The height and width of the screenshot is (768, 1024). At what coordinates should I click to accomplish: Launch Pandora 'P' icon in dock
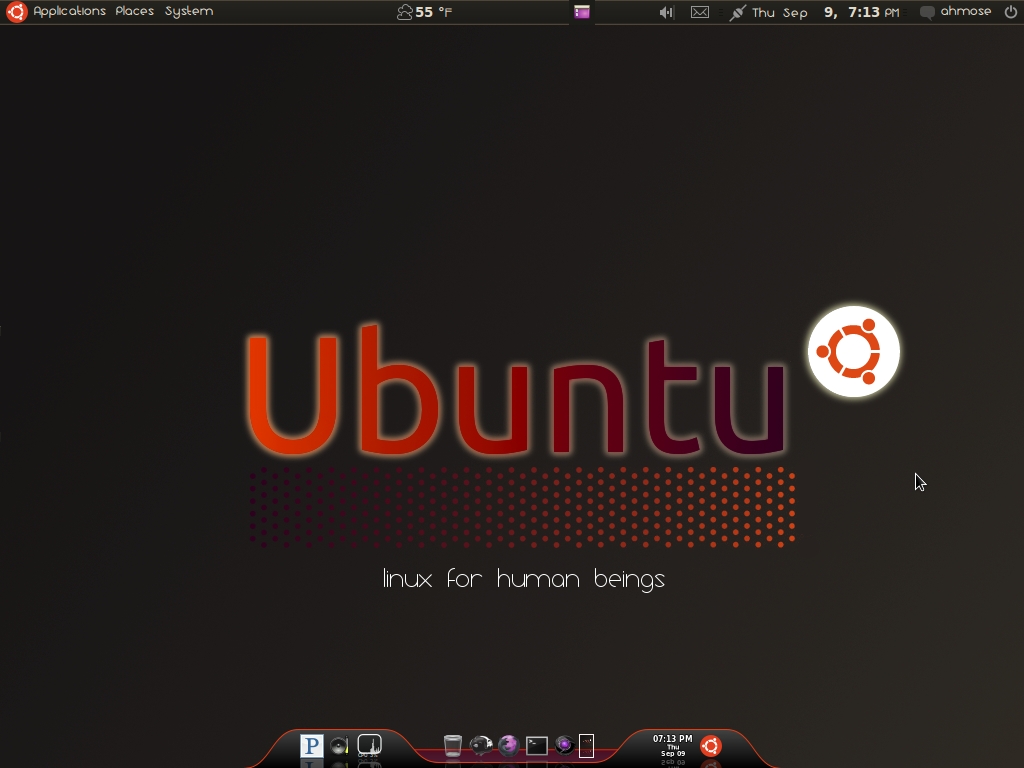(x=312, y=745)
